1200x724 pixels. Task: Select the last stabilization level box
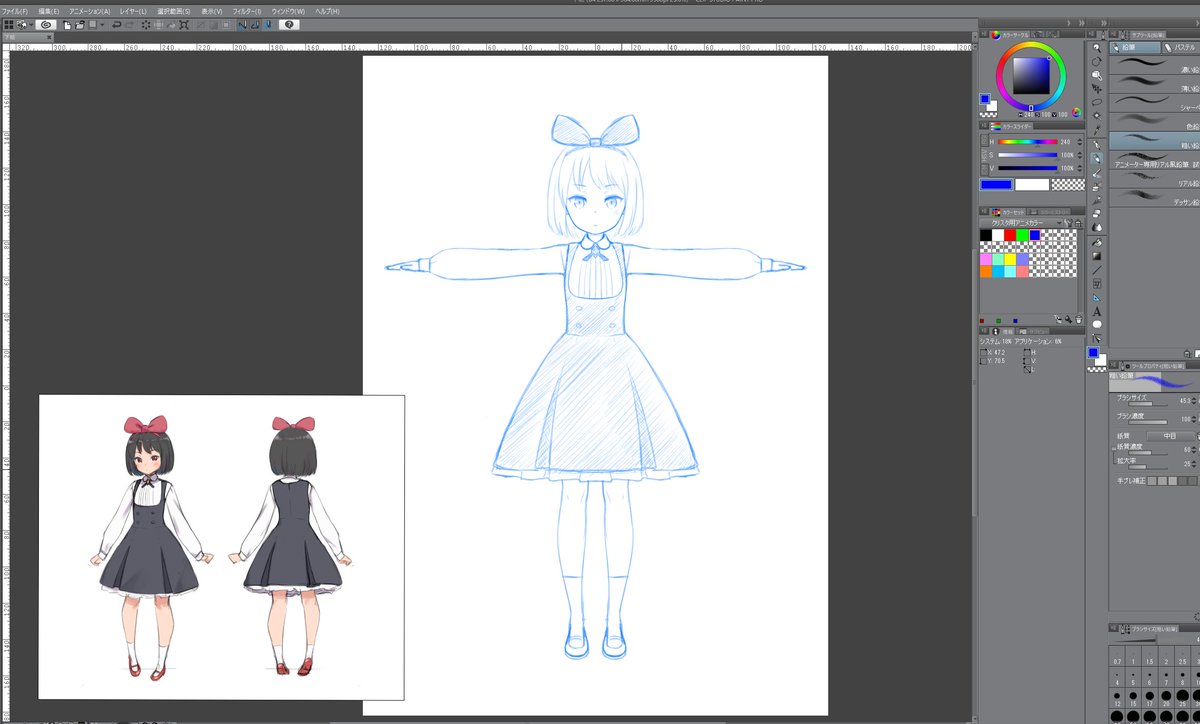1193,481
